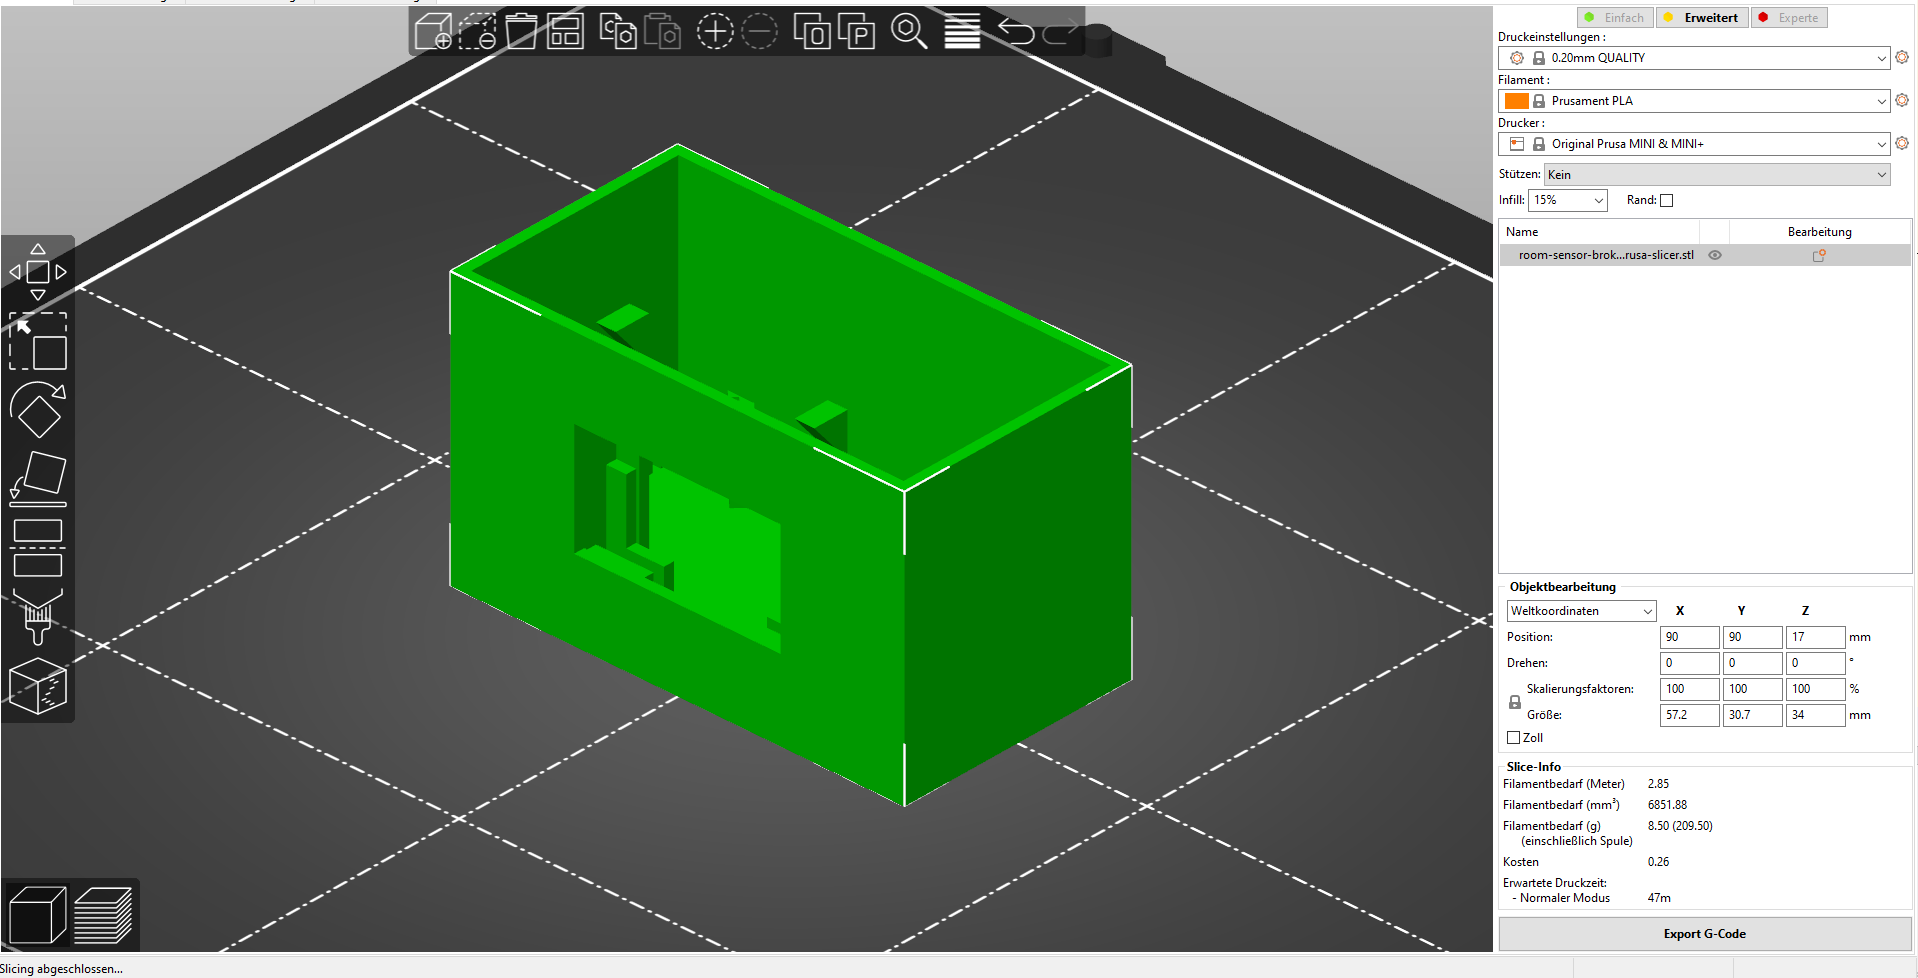Select room-sensor-brok...rusa-slicer.stl in object list
The width and height of the screenshot is (1918, 978).
click(1606, 255)
